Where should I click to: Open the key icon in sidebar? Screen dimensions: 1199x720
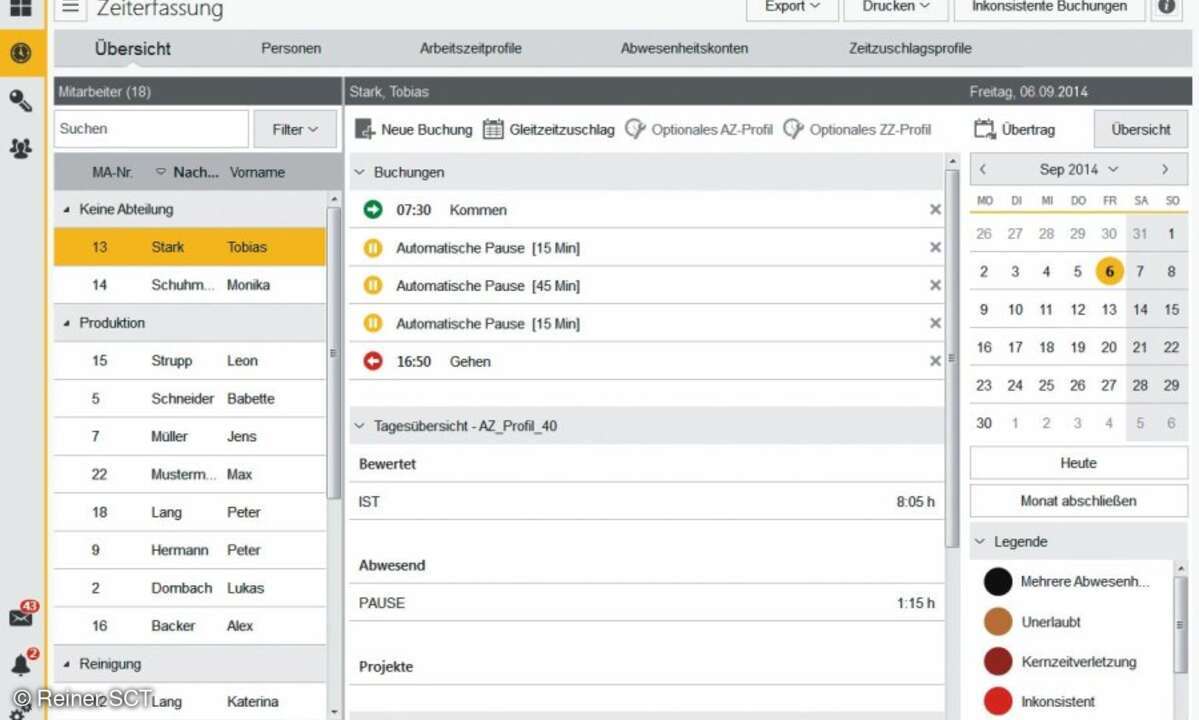(21, 100)
